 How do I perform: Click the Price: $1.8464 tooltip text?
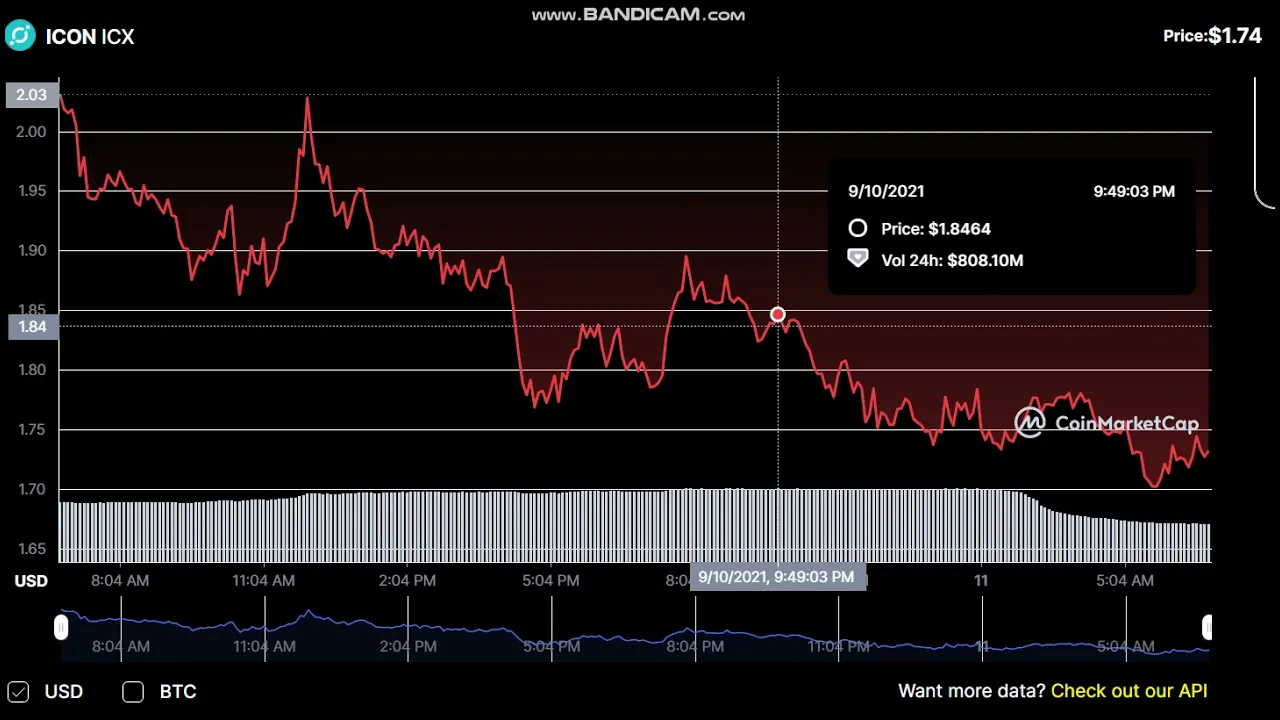click(936, 229)
